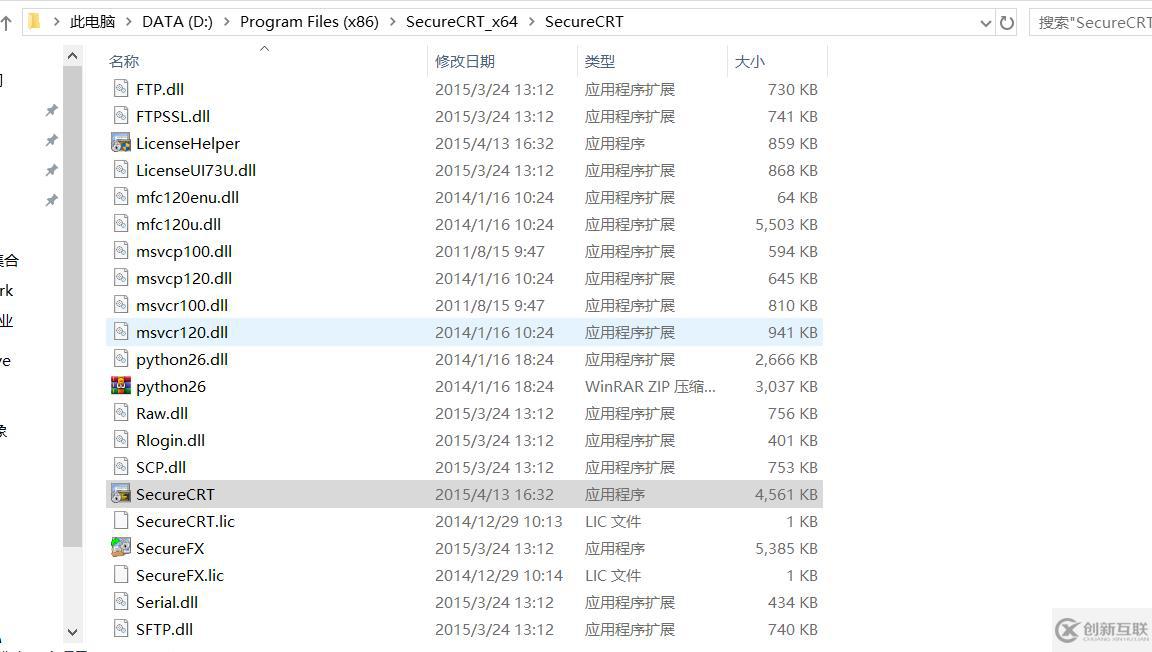
Task: Select the file named Serial.dll
Action: click(167, 602)
